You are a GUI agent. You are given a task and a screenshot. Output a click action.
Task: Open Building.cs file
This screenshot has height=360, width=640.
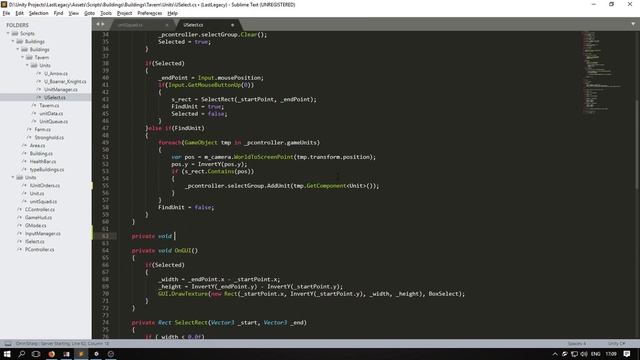pyautogui.click(x=41, y=153)
